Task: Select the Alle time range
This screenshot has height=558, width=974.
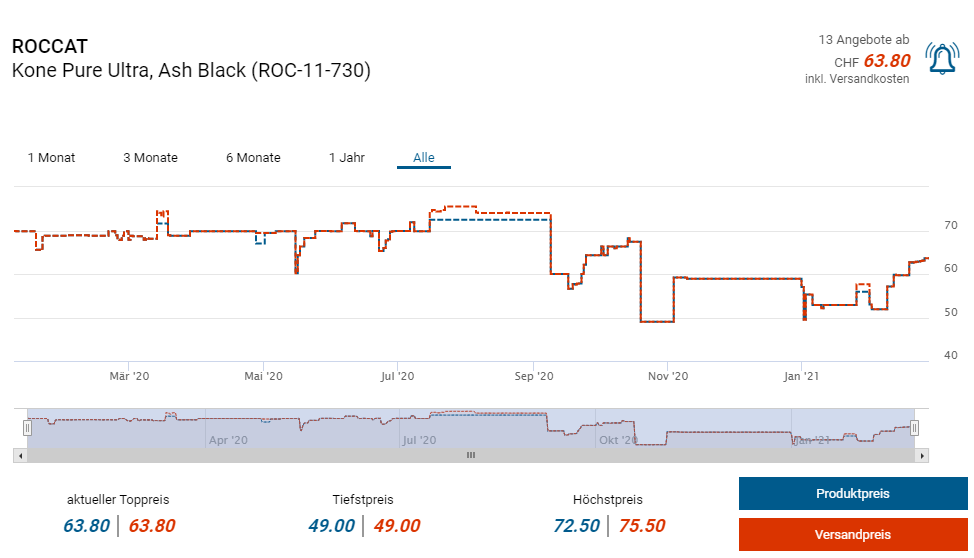Action: click(x=424, y=158)
